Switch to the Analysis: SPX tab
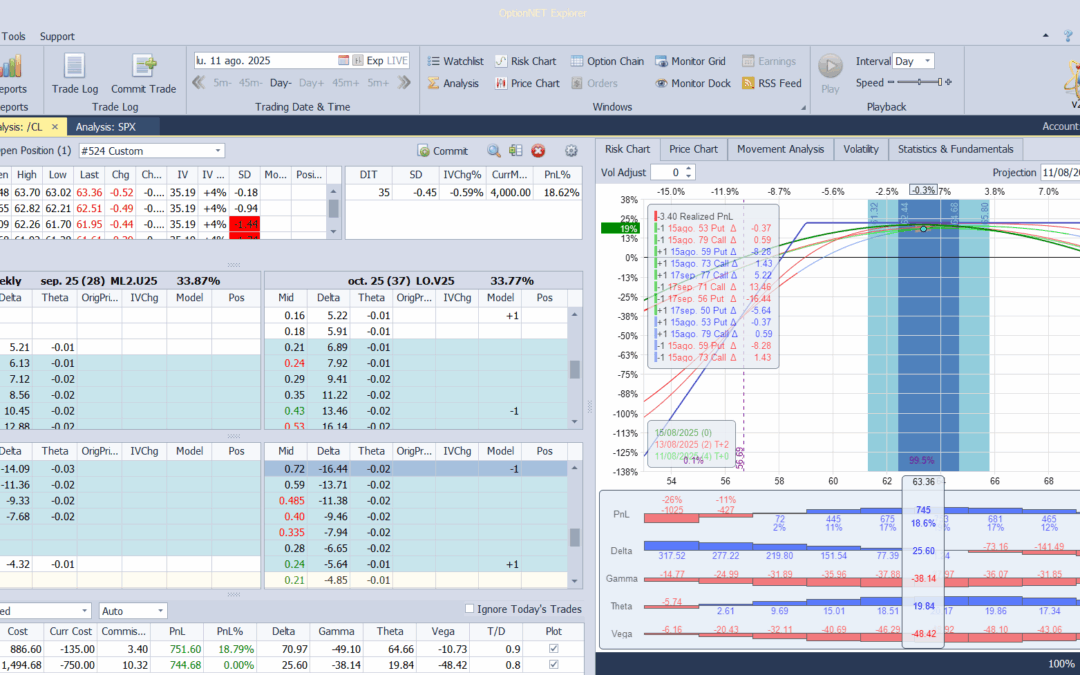The height and width of the screenshot is (675, 1080). coord(105,127)
